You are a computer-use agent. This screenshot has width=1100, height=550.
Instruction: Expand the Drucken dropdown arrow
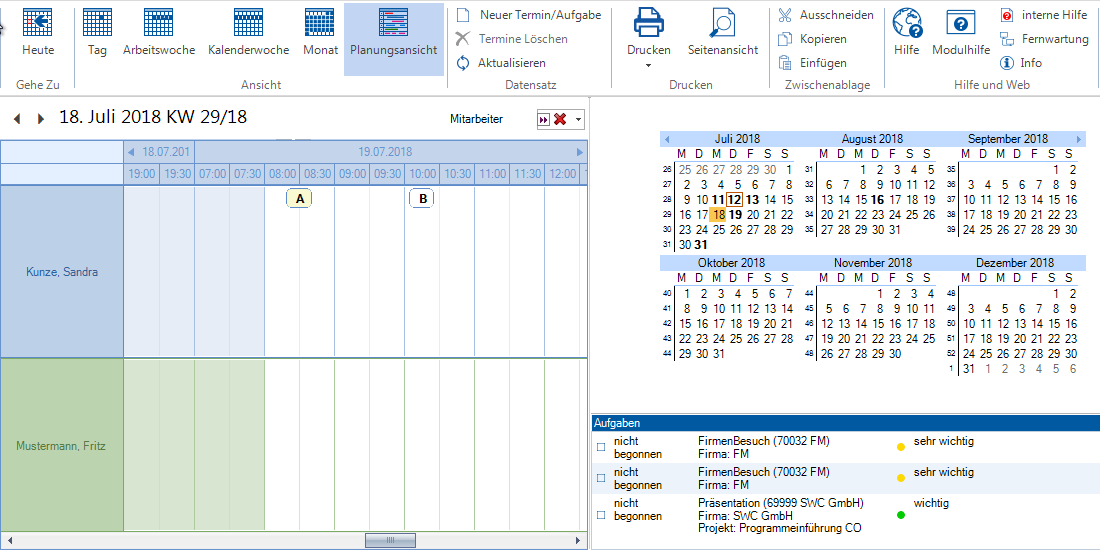(x=648, y=66)
